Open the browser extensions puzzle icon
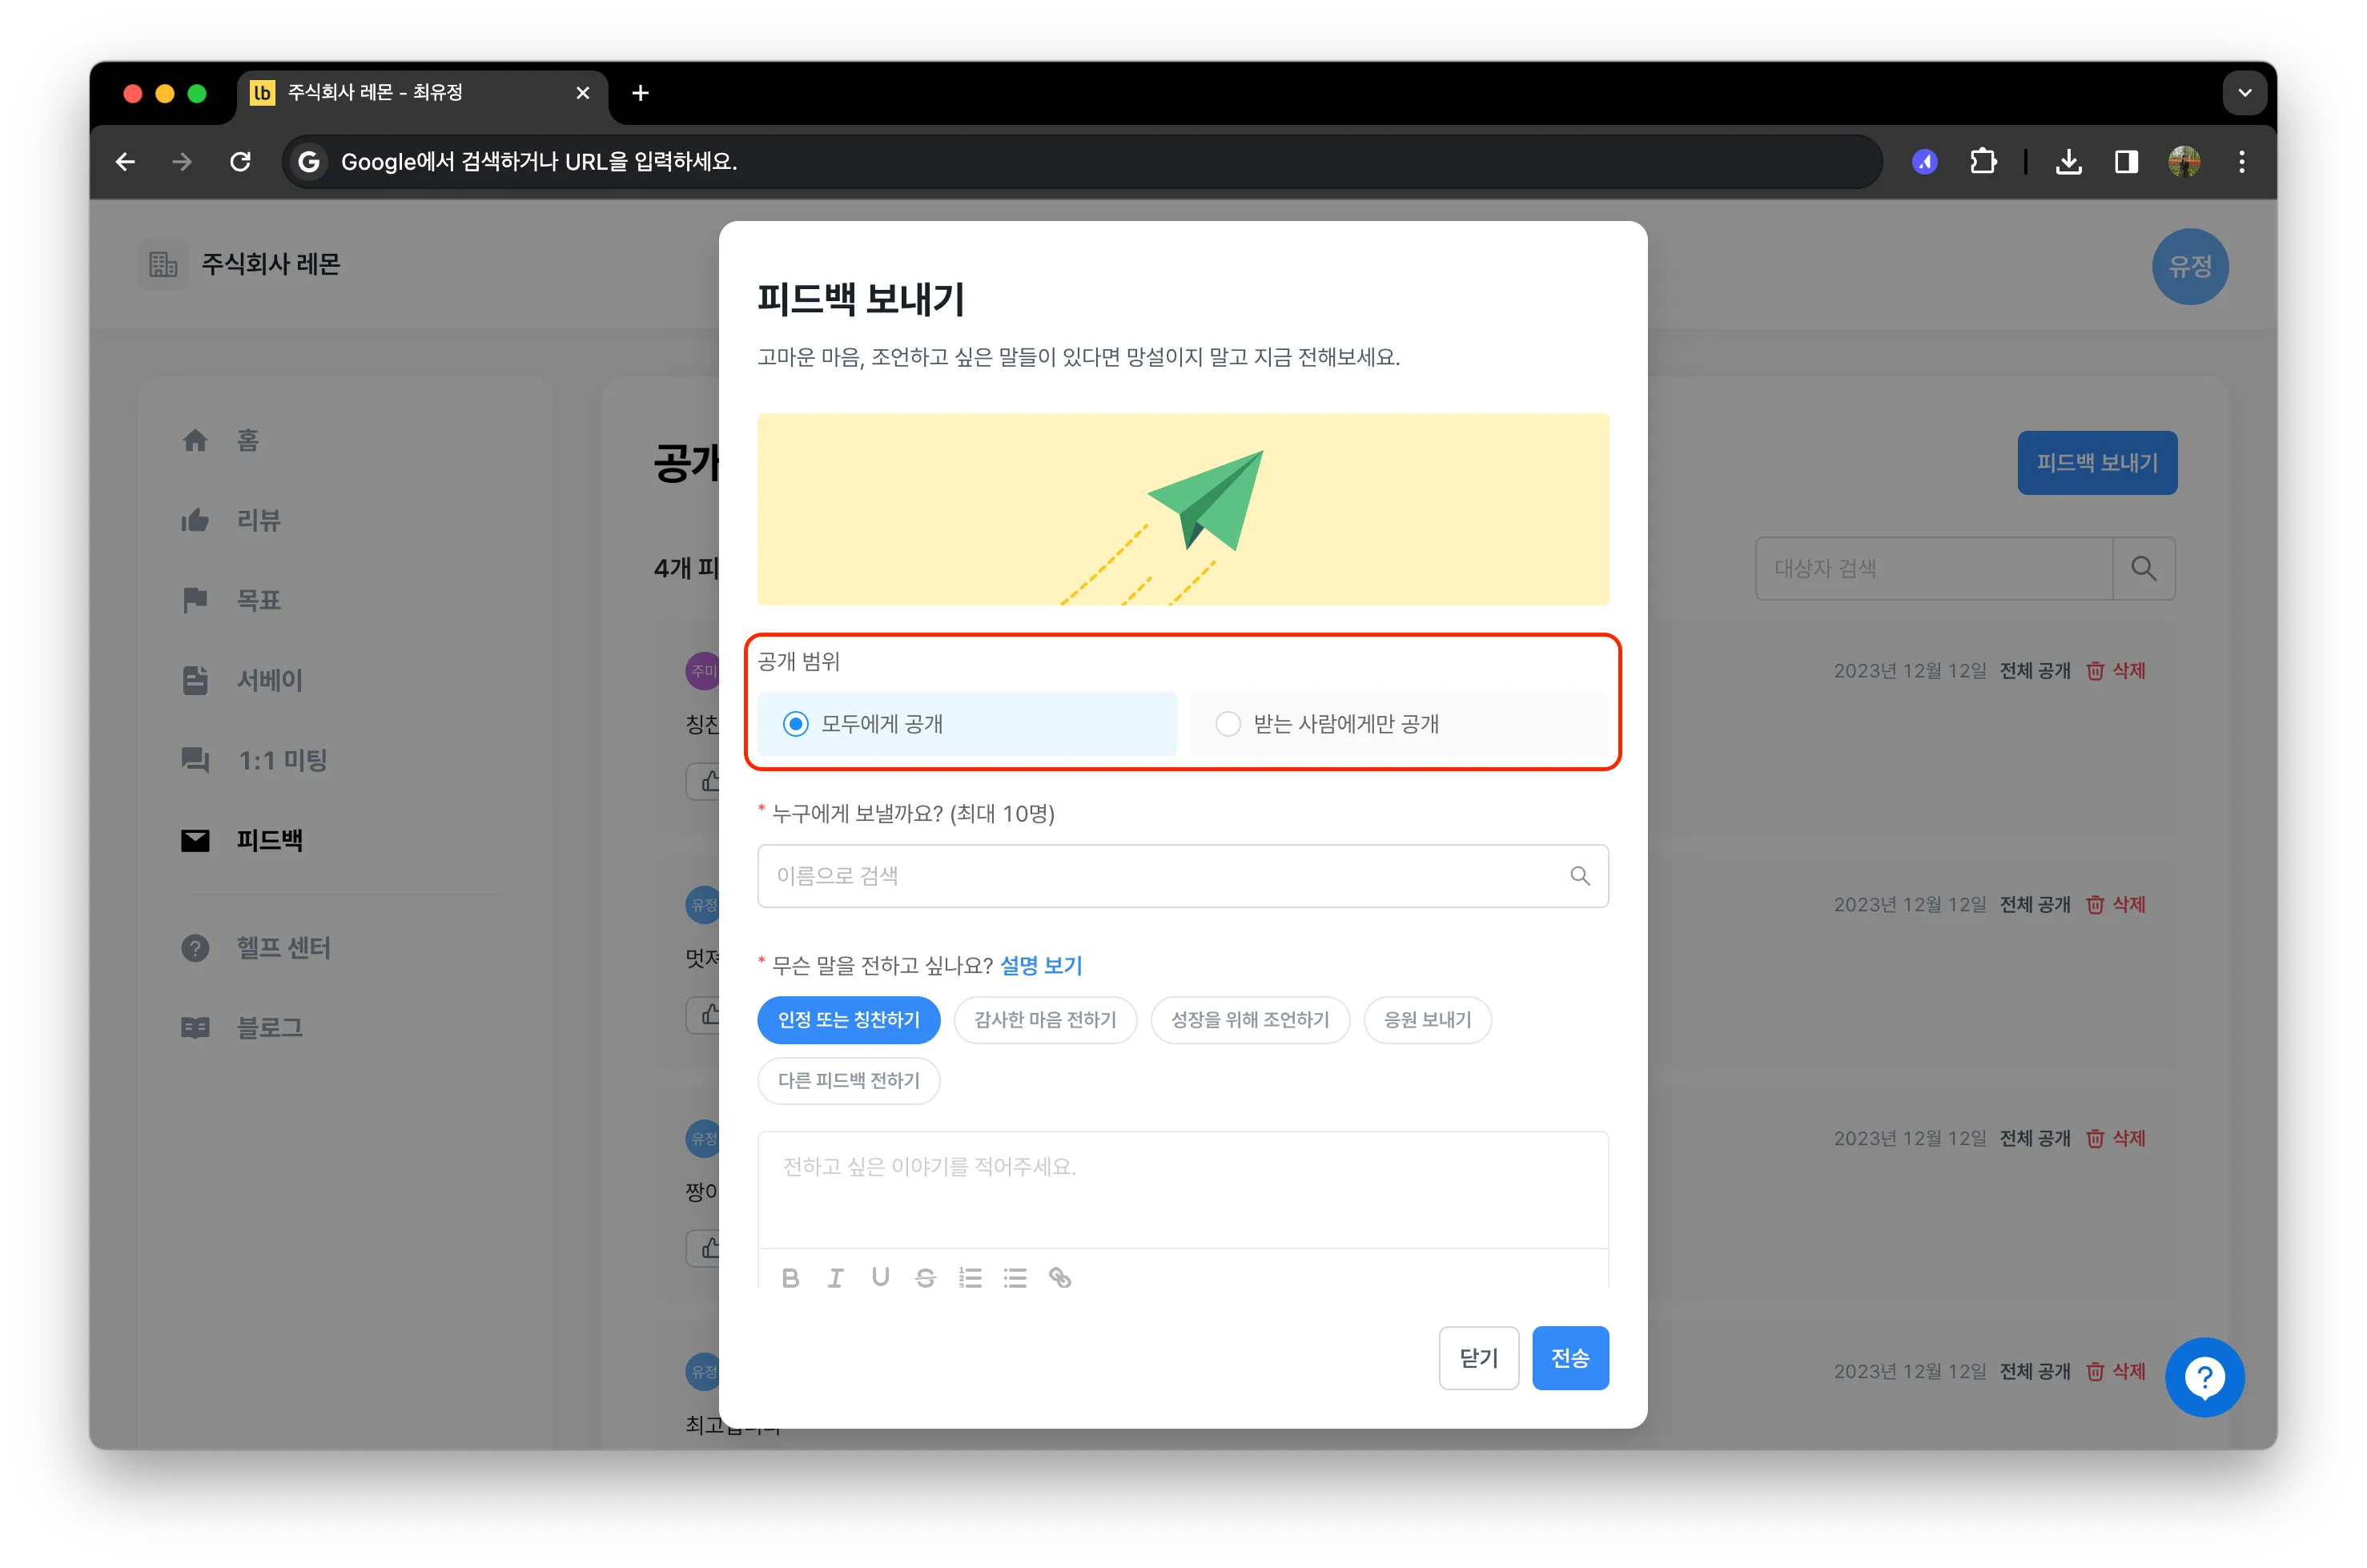The image size is (2367, 1568). click(x=1982, y=161)
